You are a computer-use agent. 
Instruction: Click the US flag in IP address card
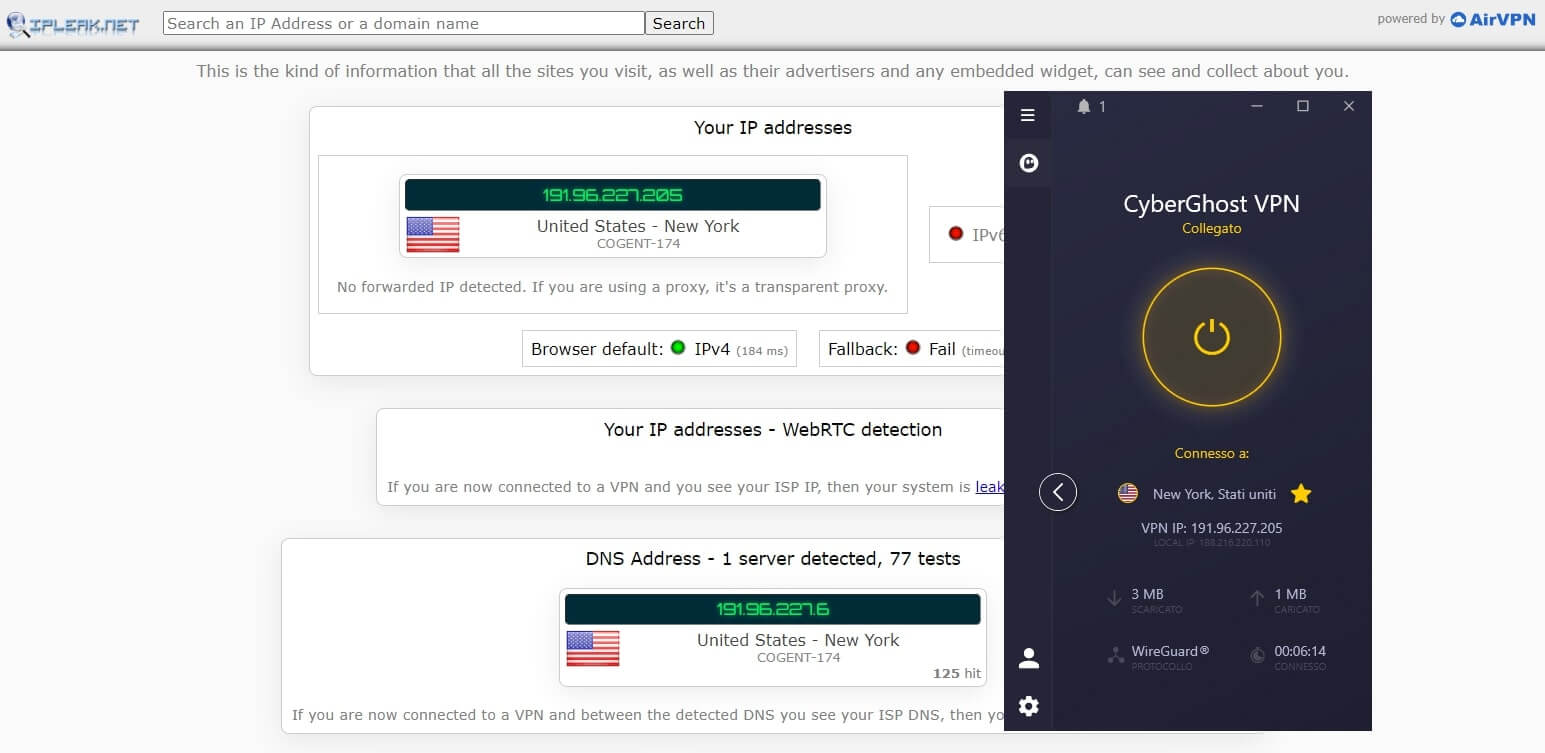coord(433,234)
